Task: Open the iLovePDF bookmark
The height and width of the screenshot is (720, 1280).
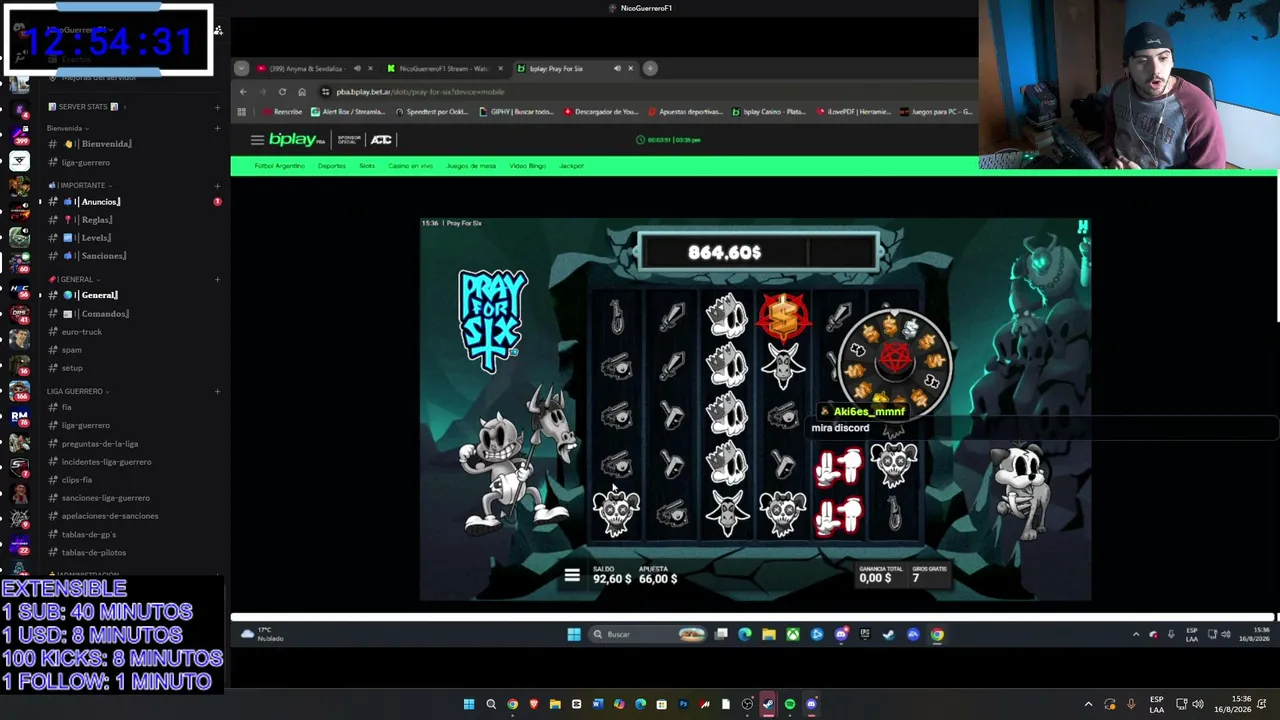Action: pos(854,112)
